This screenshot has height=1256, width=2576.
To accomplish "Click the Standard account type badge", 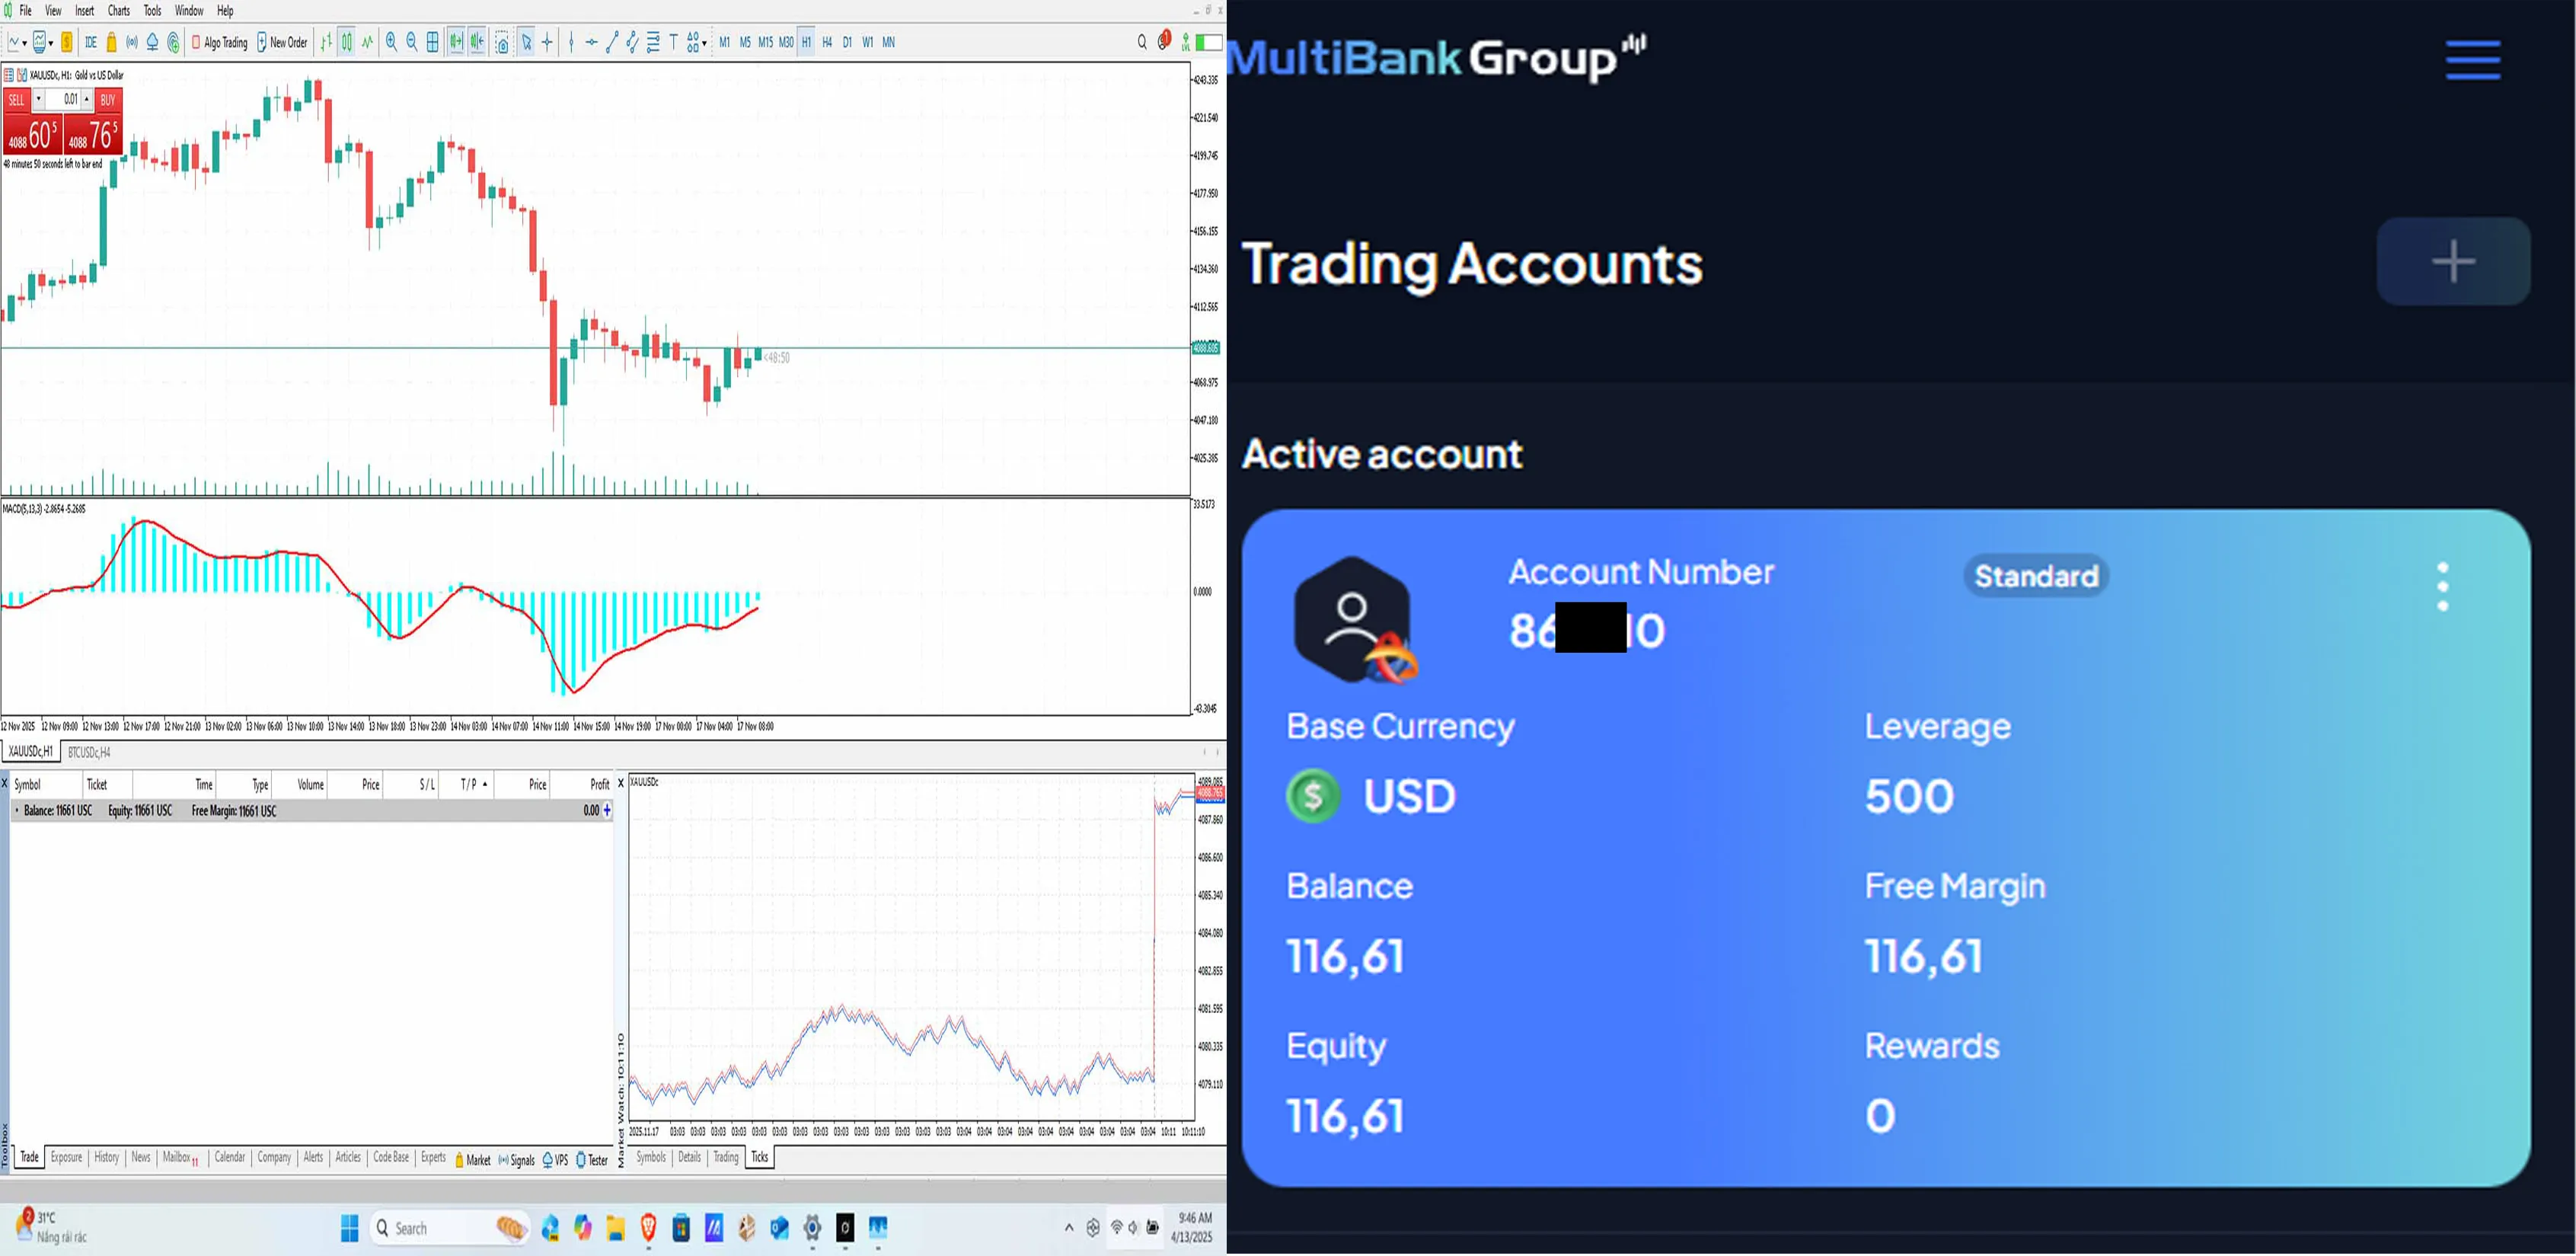I will point(2036,576).
